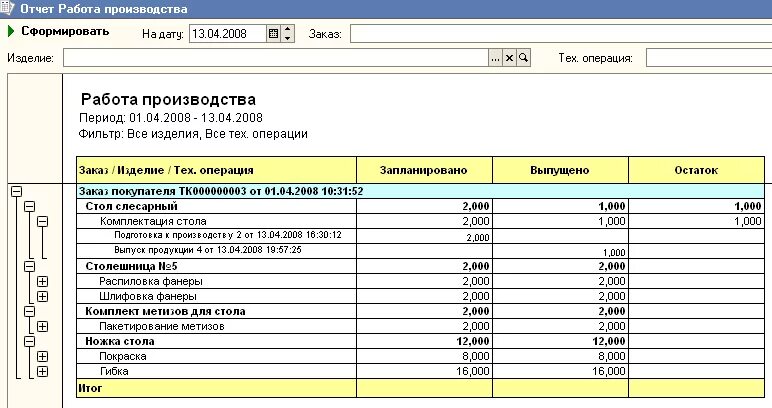This screenshot has height=408, width=772.
Task: Select the Заказ покупателя ТК000000003 row
Action: (x=420, y=191)
